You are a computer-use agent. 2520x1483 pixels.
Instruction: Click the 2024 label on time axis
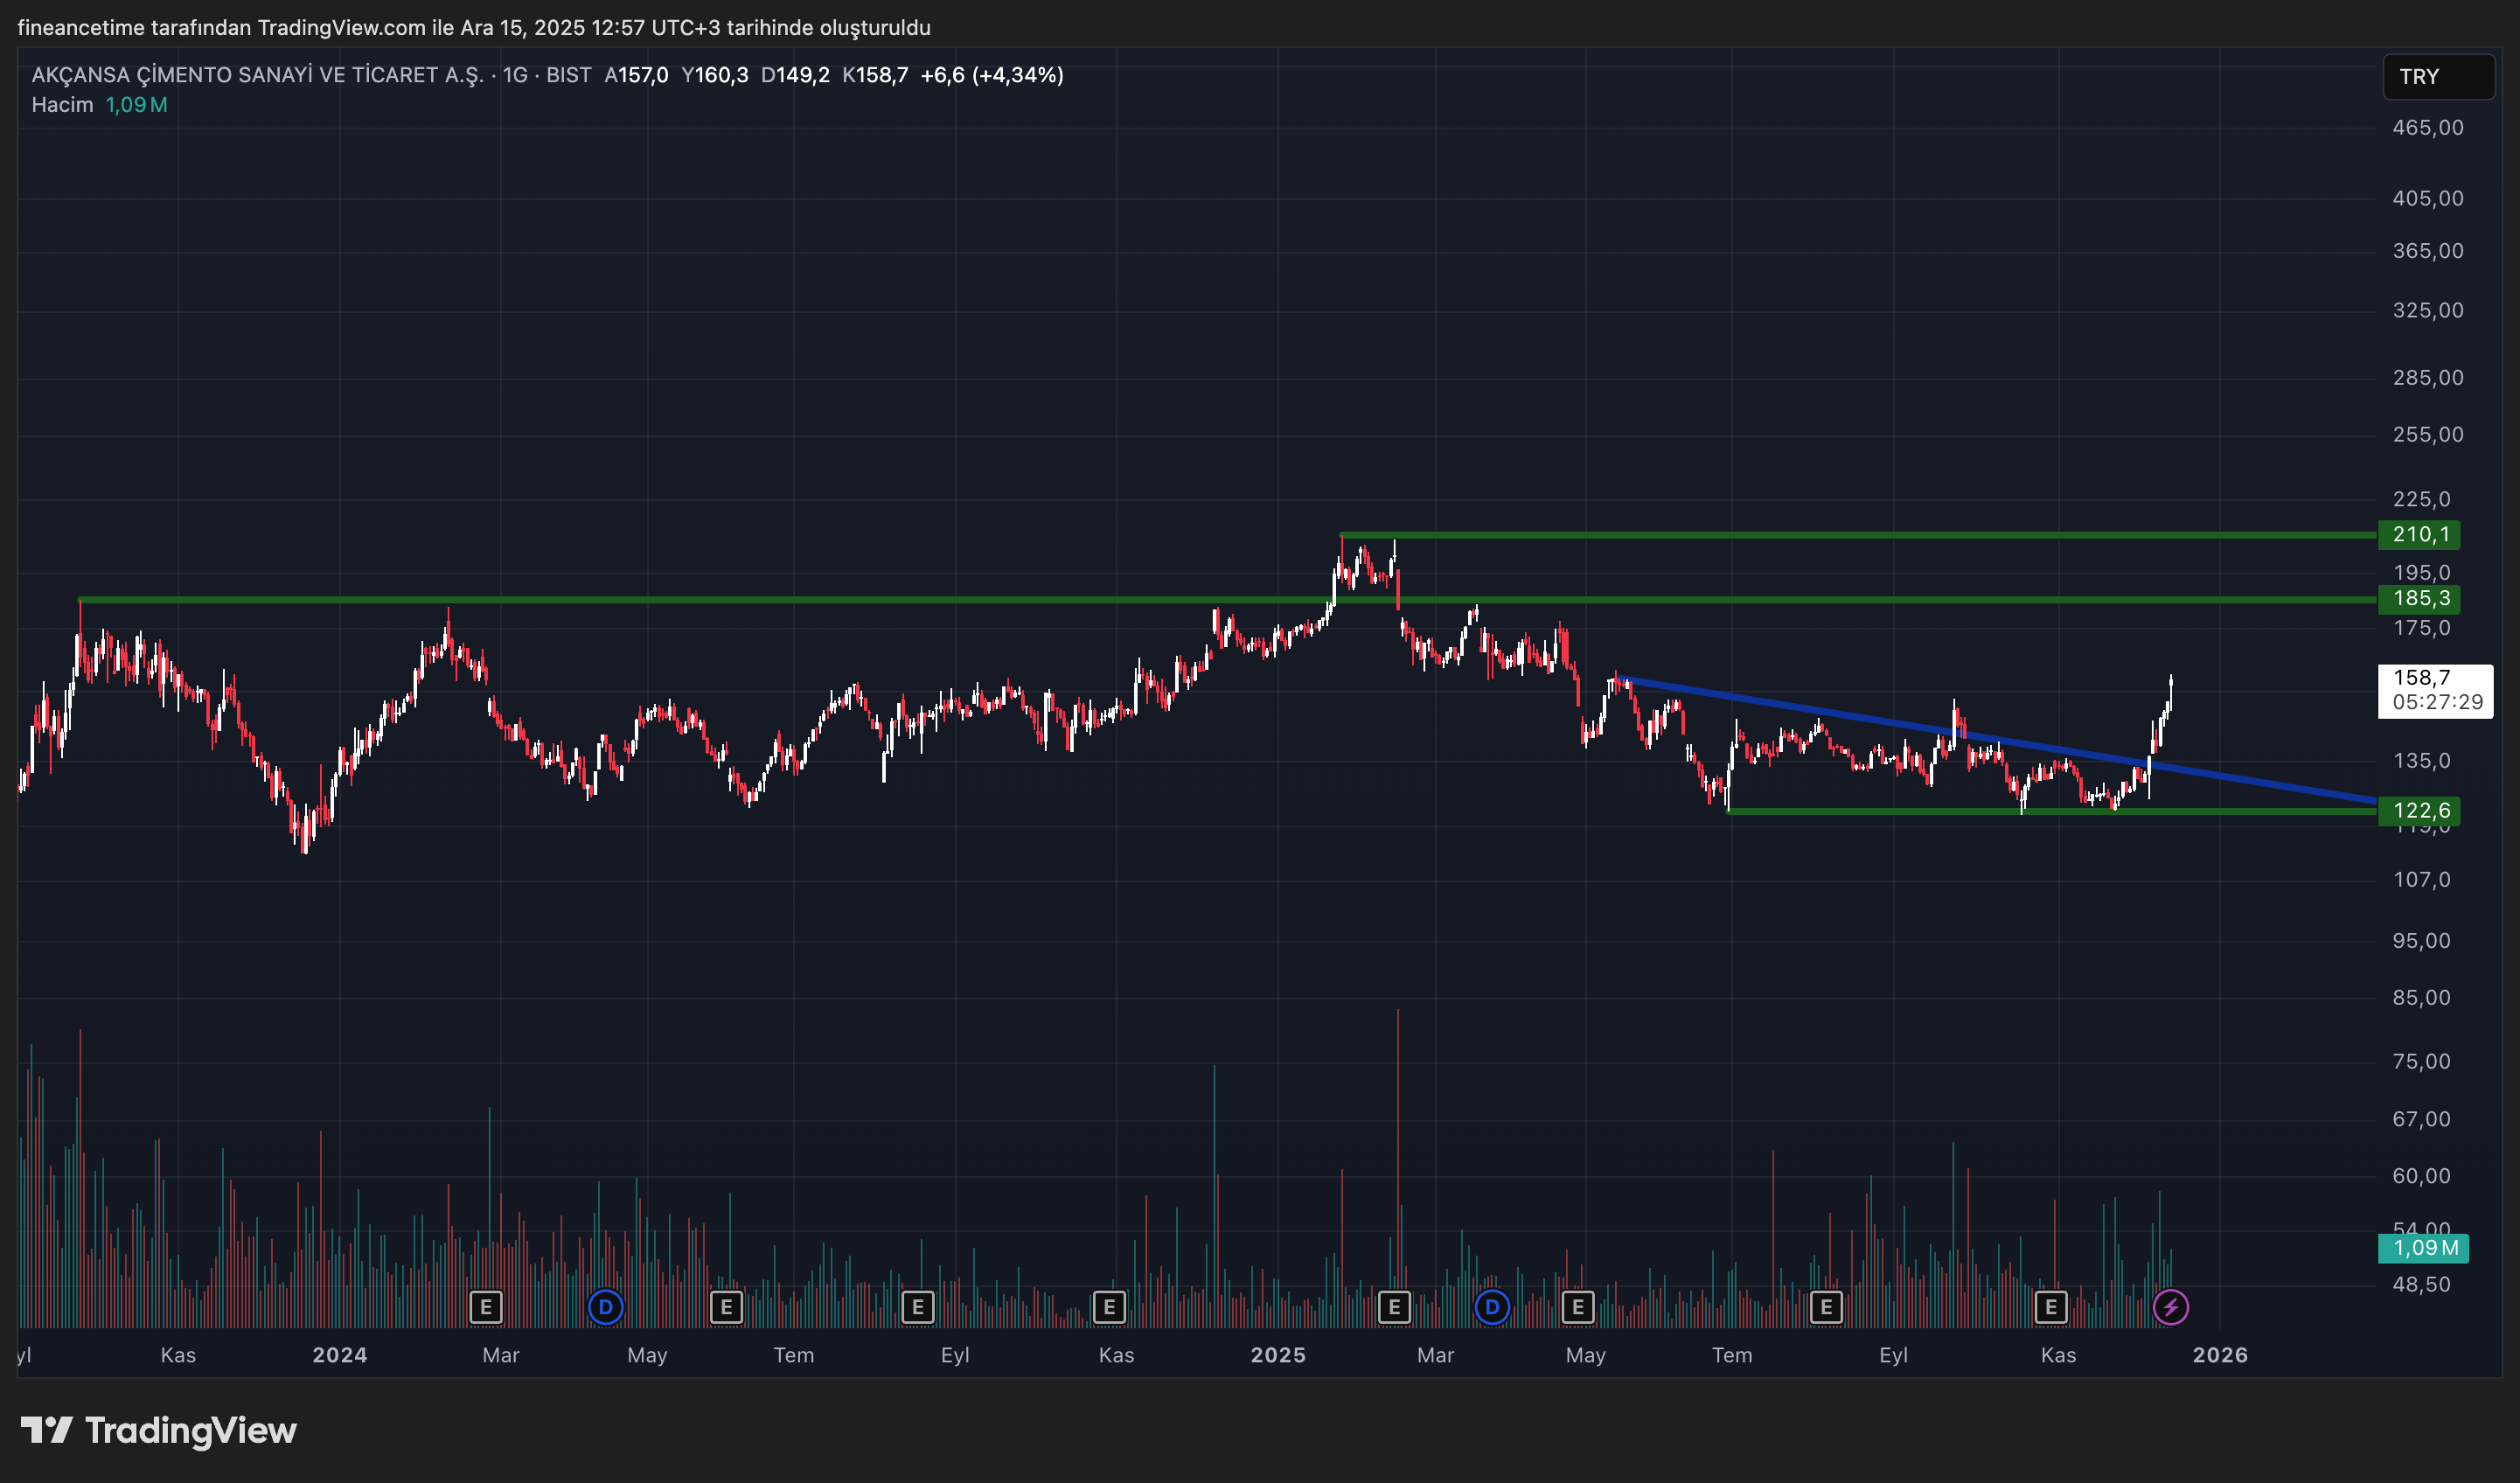339,1355
